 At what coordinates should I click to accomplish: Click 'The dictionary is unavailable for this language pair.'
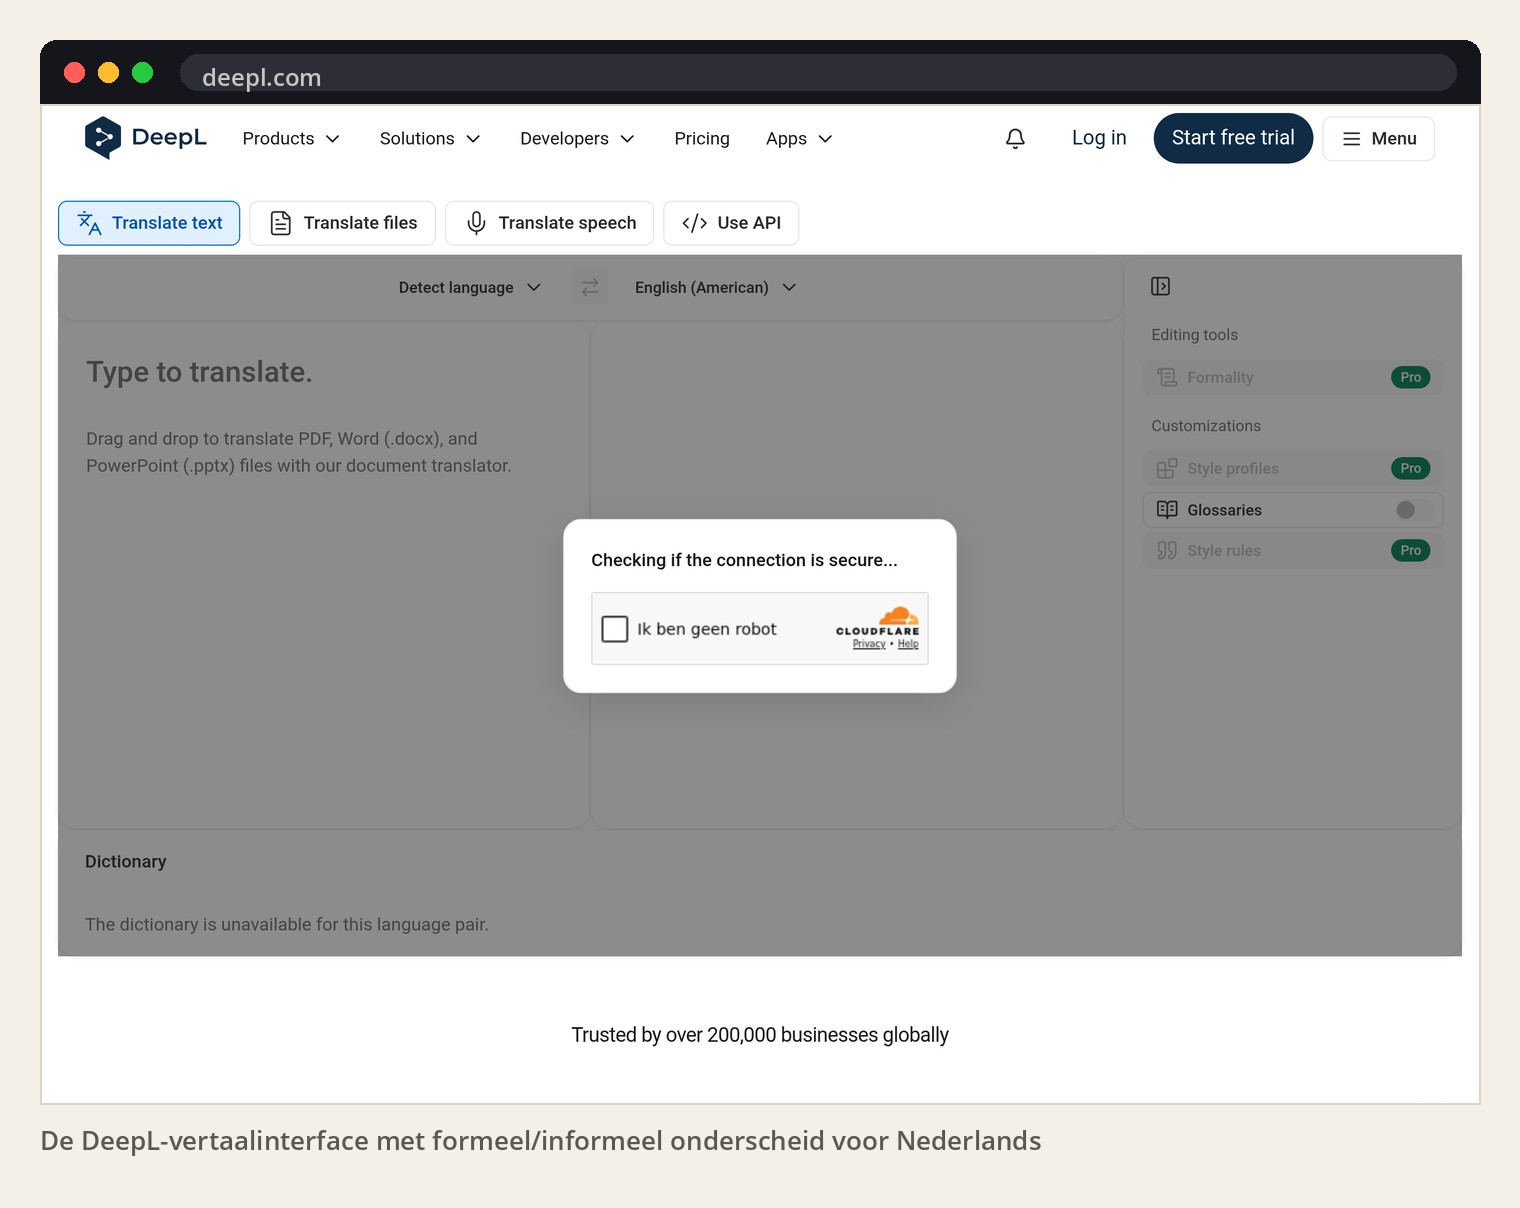pyautogui.click(x=287, y=925)
